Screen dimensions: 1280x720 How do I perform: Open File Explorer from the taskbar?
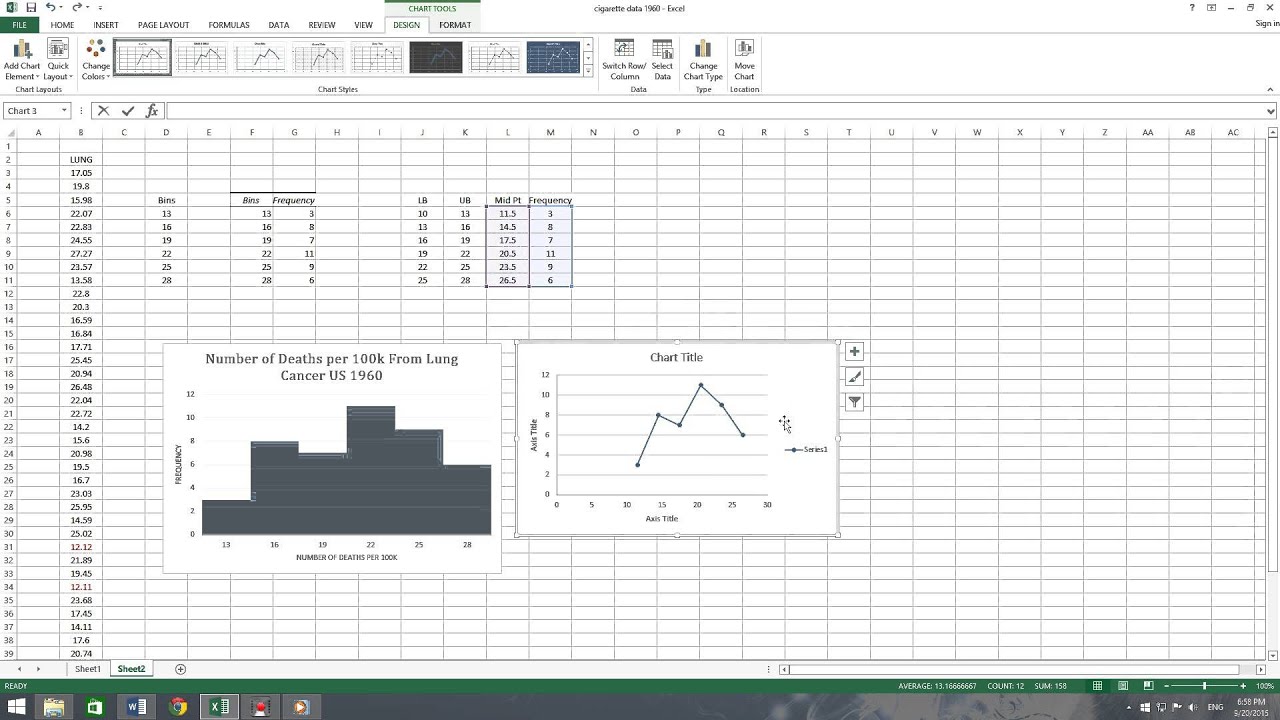point(54,707)
